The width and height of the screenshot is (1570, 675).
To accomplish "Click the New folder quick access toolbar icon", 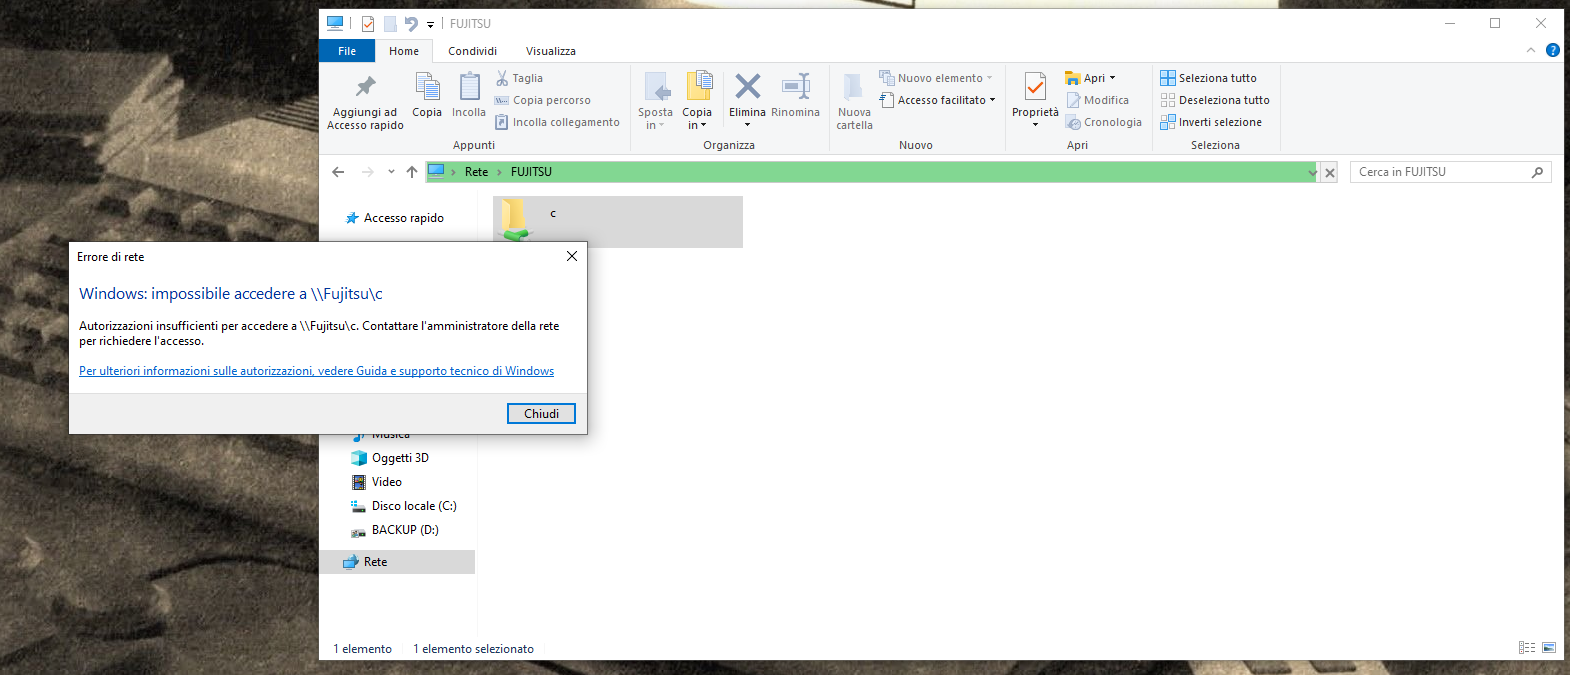I will click(390, 24).
